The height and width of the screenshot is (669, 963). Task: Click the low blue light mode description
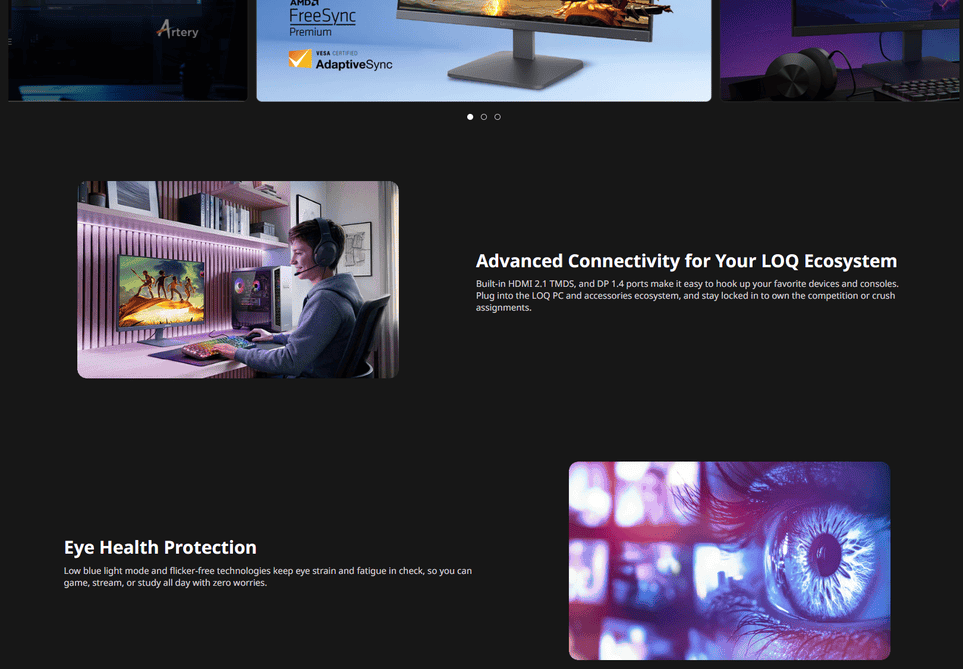pyautogui.click(x=268, y=577)
